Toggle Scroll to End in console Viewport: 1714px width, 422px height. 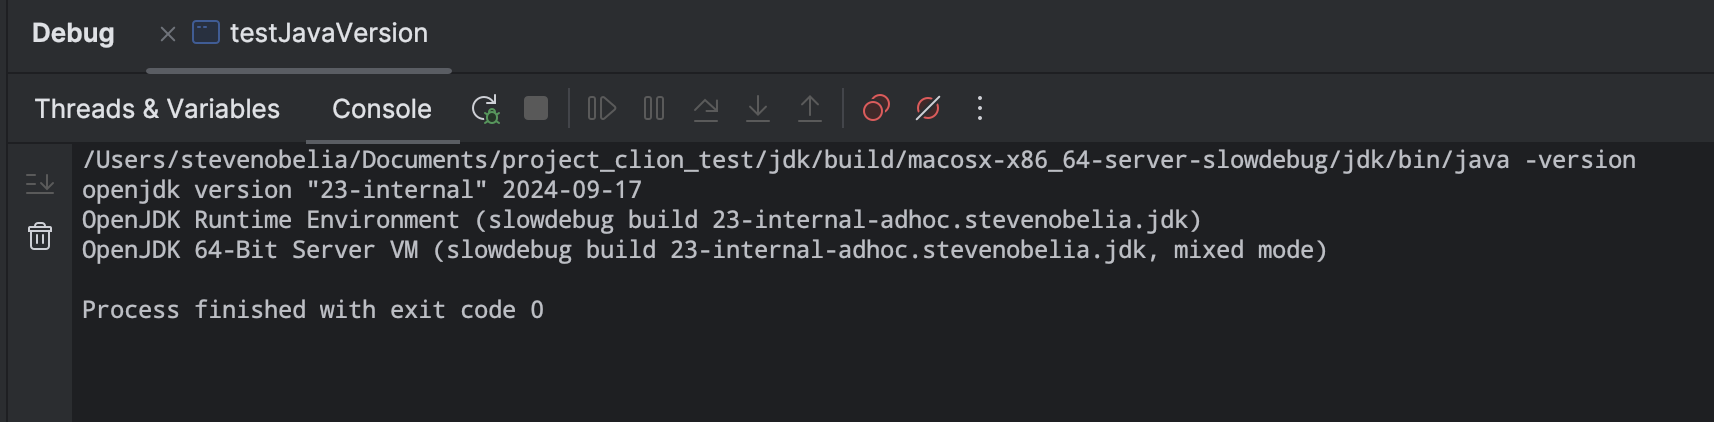pos(40,184)
